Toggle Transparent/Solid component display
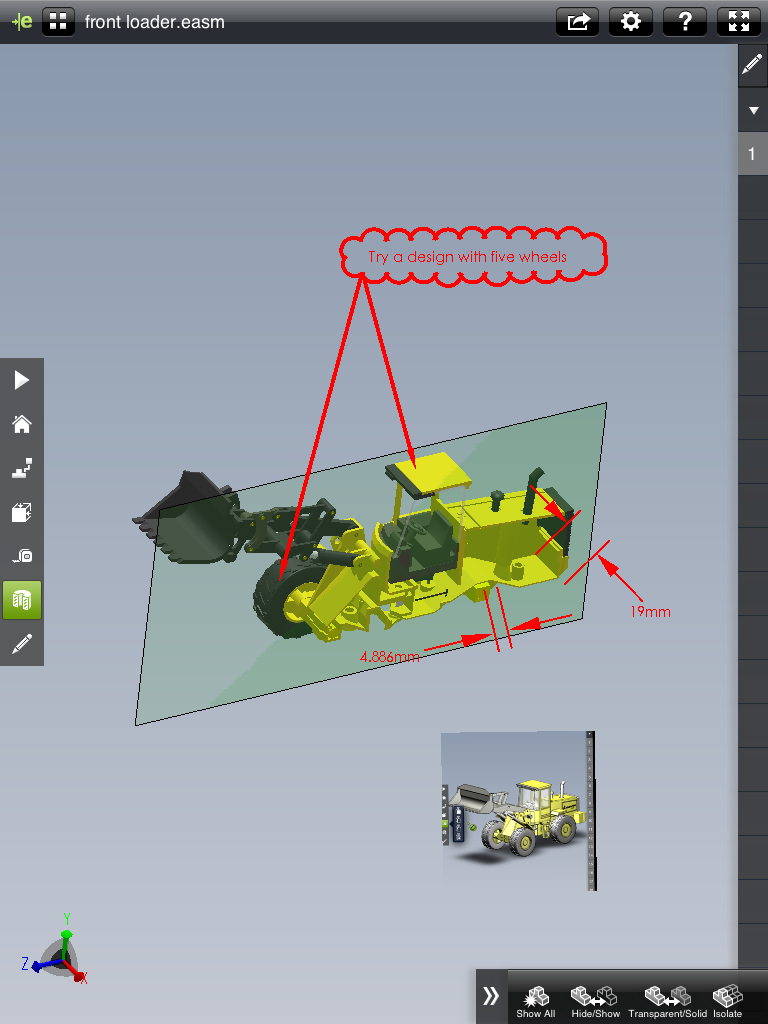768x1024 pixels. (667, 1002)
